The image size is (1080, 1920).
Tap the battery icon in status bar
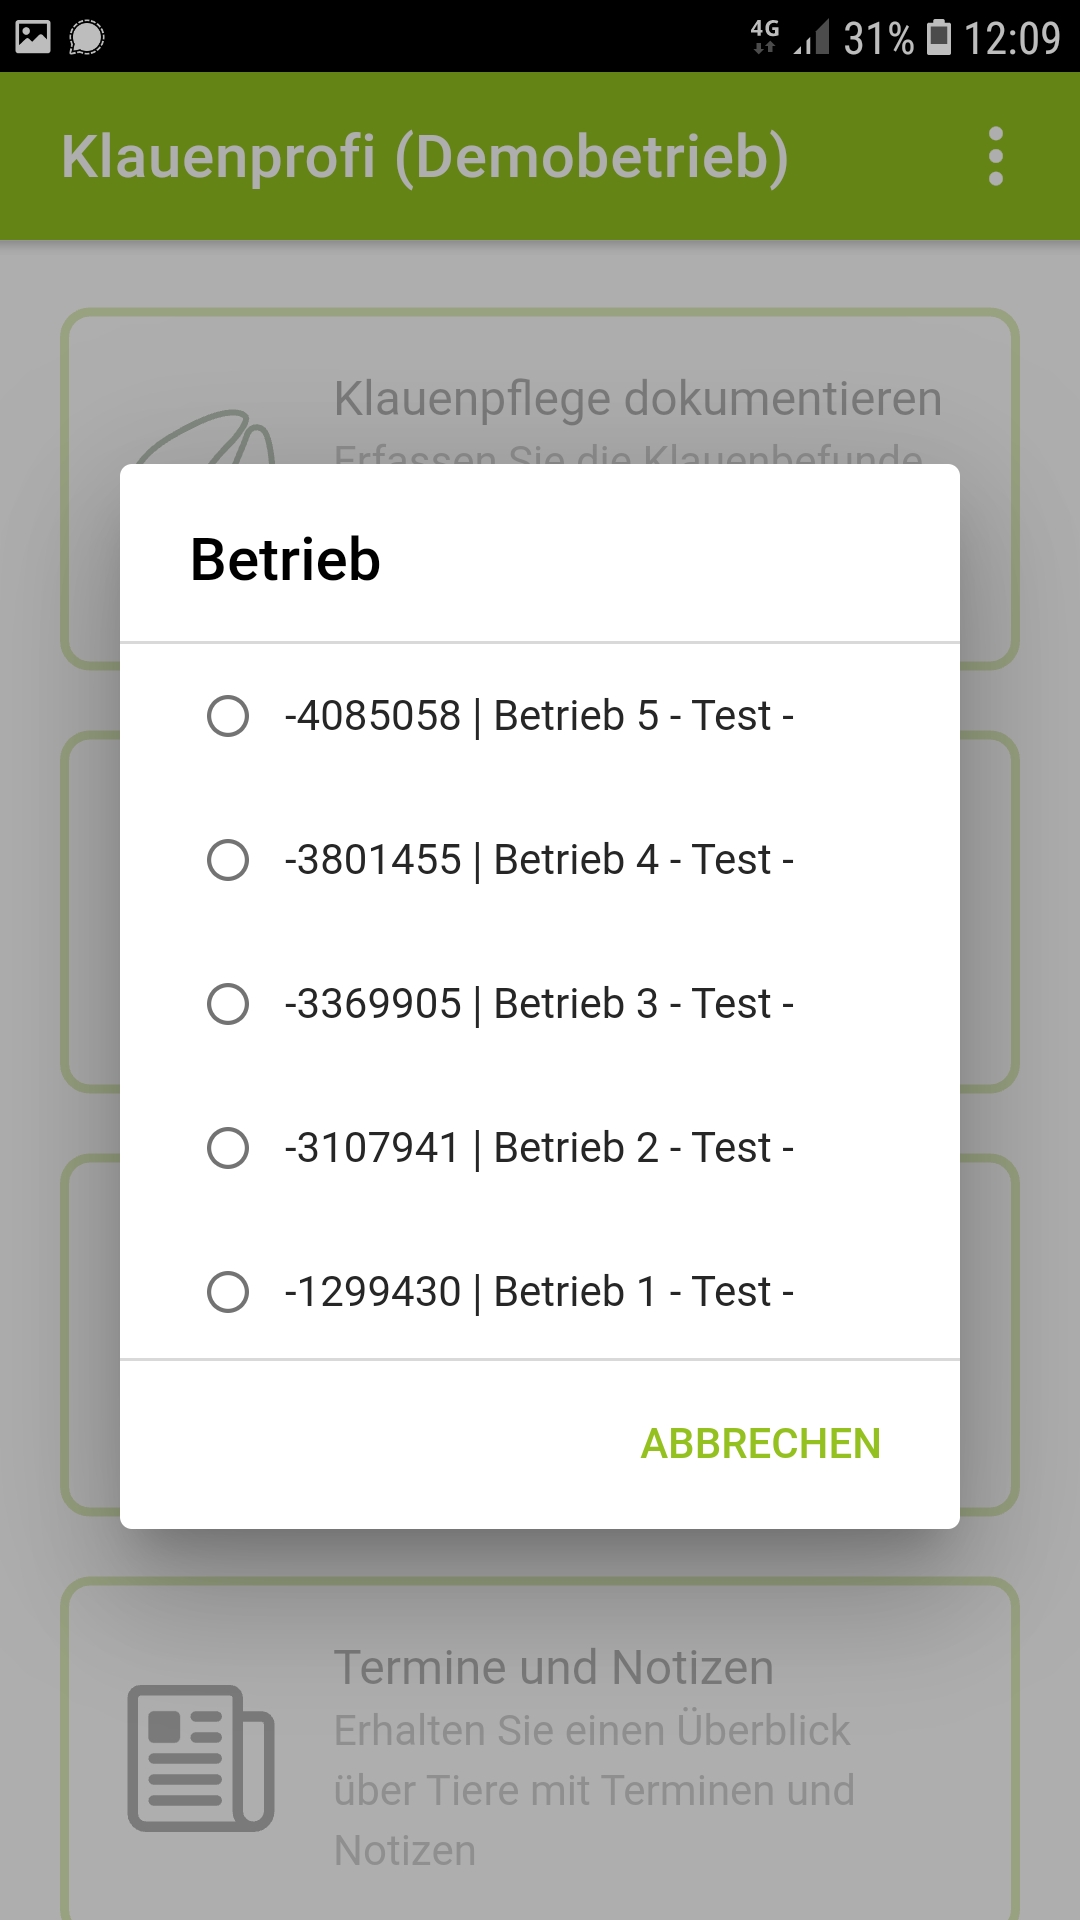click(939, 37)
